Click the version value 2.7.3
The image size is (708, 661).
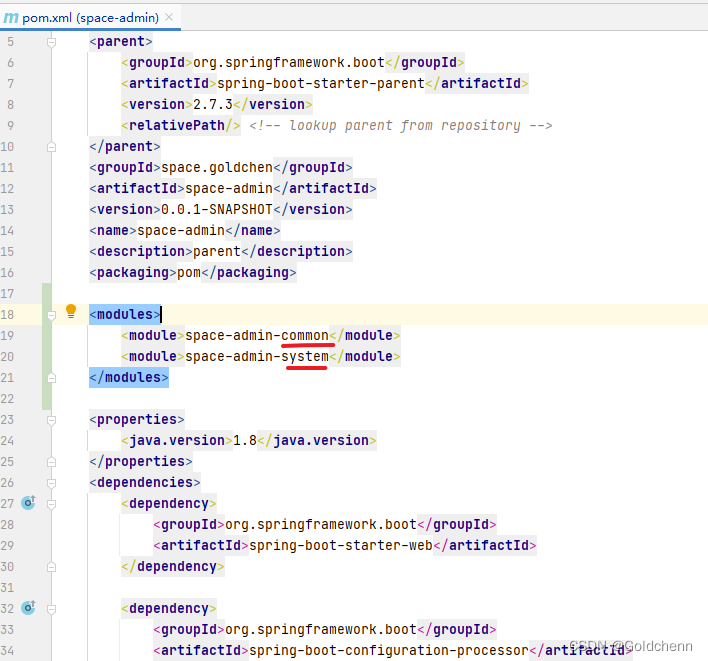213,104
